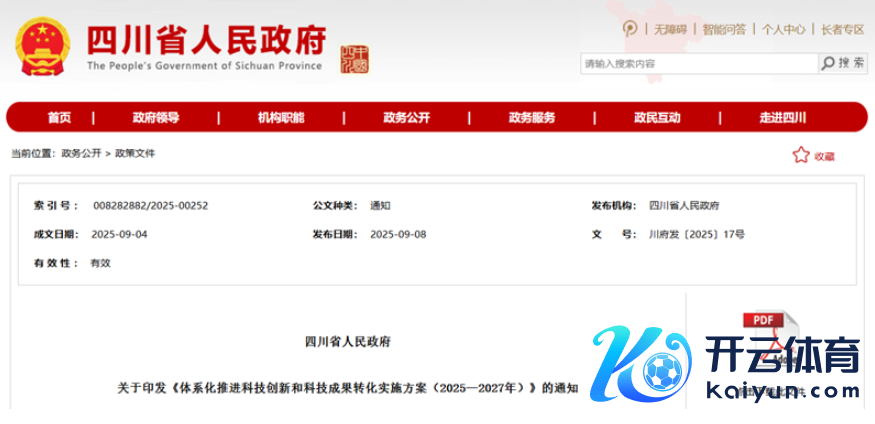Open 政民互动 navigation menu
Screen dimensions: 875x424
tap(657, 117)
